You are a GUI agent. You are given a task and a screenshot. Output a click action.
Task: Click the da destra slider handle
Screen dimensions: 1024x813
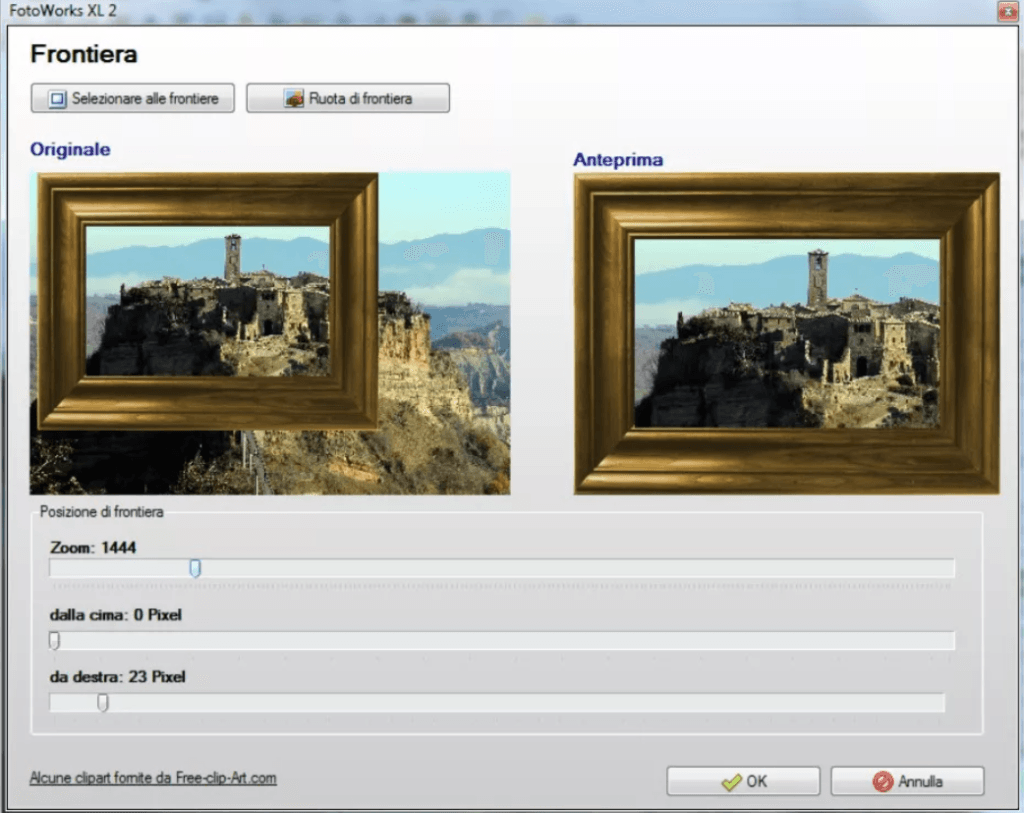102,702
